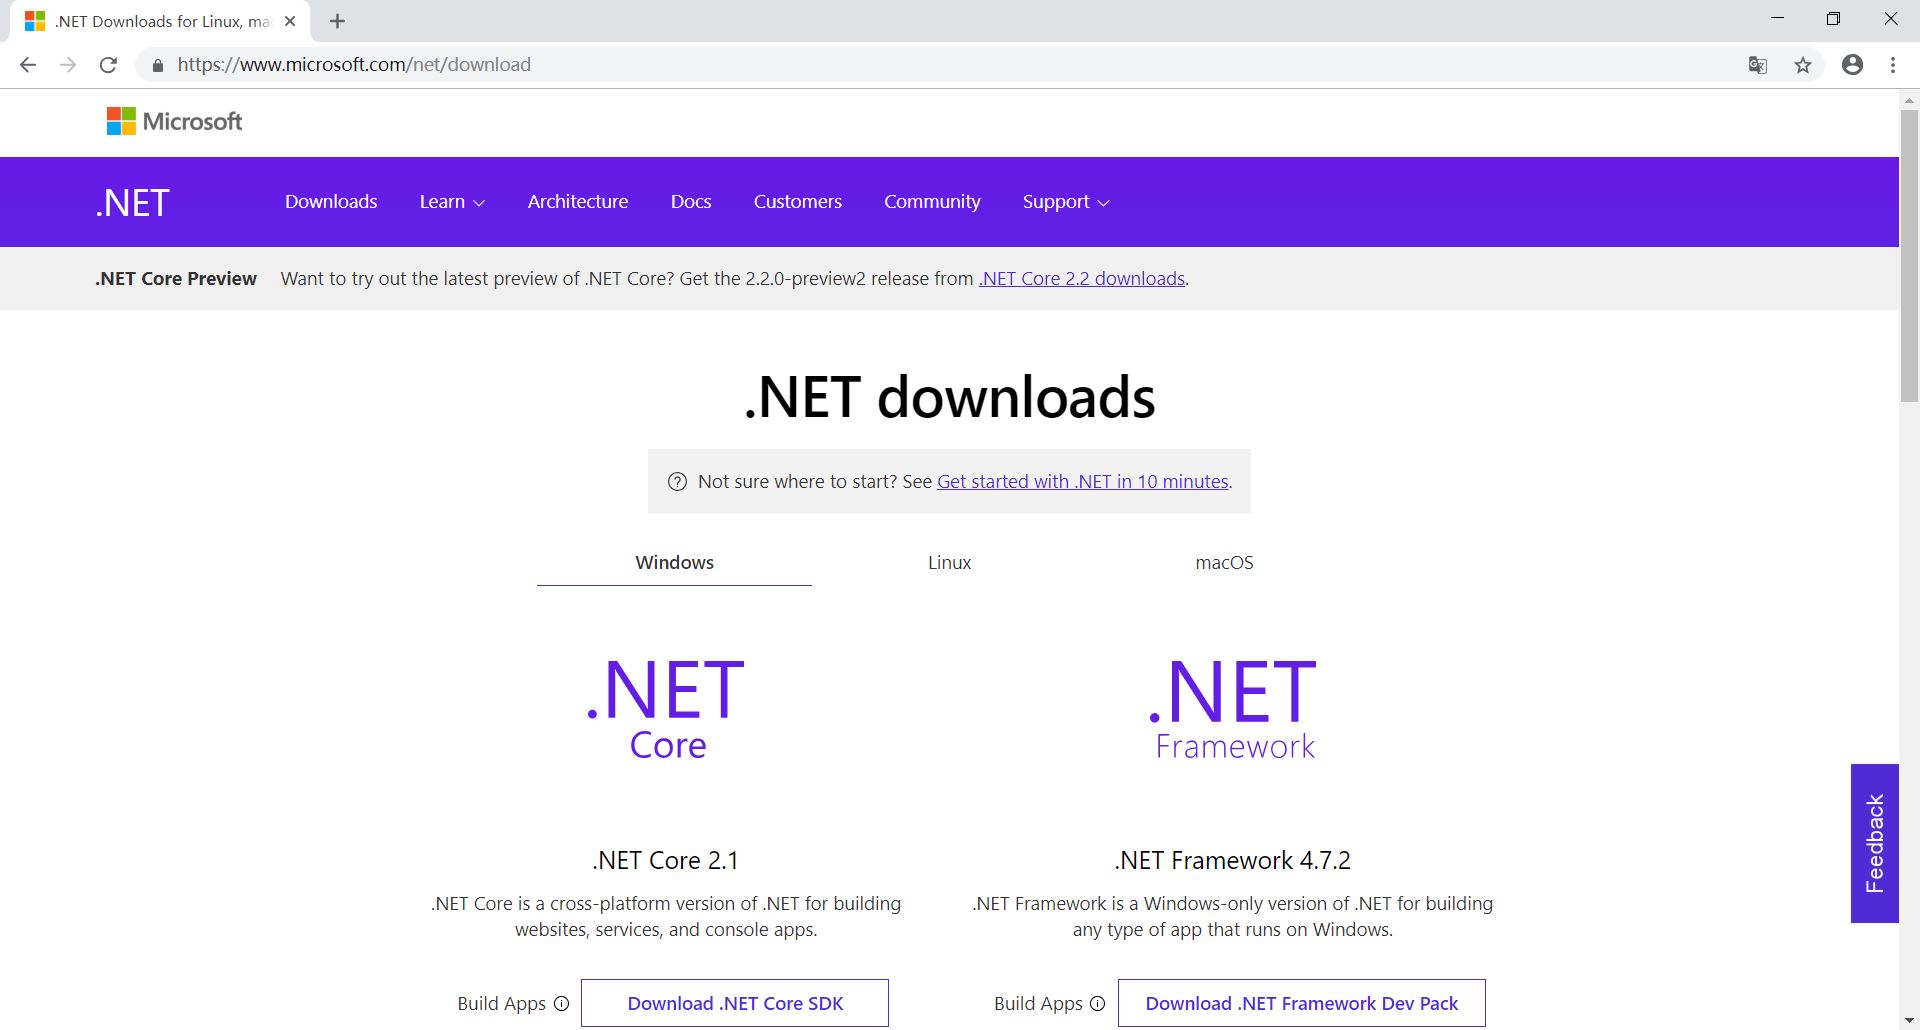Screen dimensions: 1920x1030
Task: Open the .NET Core 2.2 downloads link
Action: point(1082,279)
